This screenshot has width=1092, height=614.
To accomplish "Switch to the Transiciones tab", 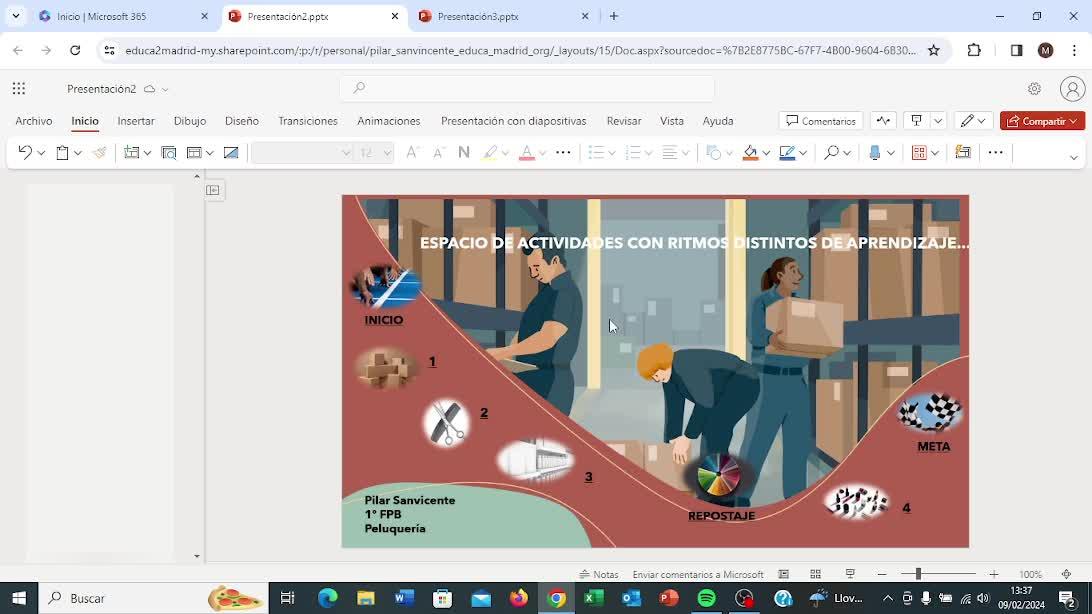I will [308, 121].
